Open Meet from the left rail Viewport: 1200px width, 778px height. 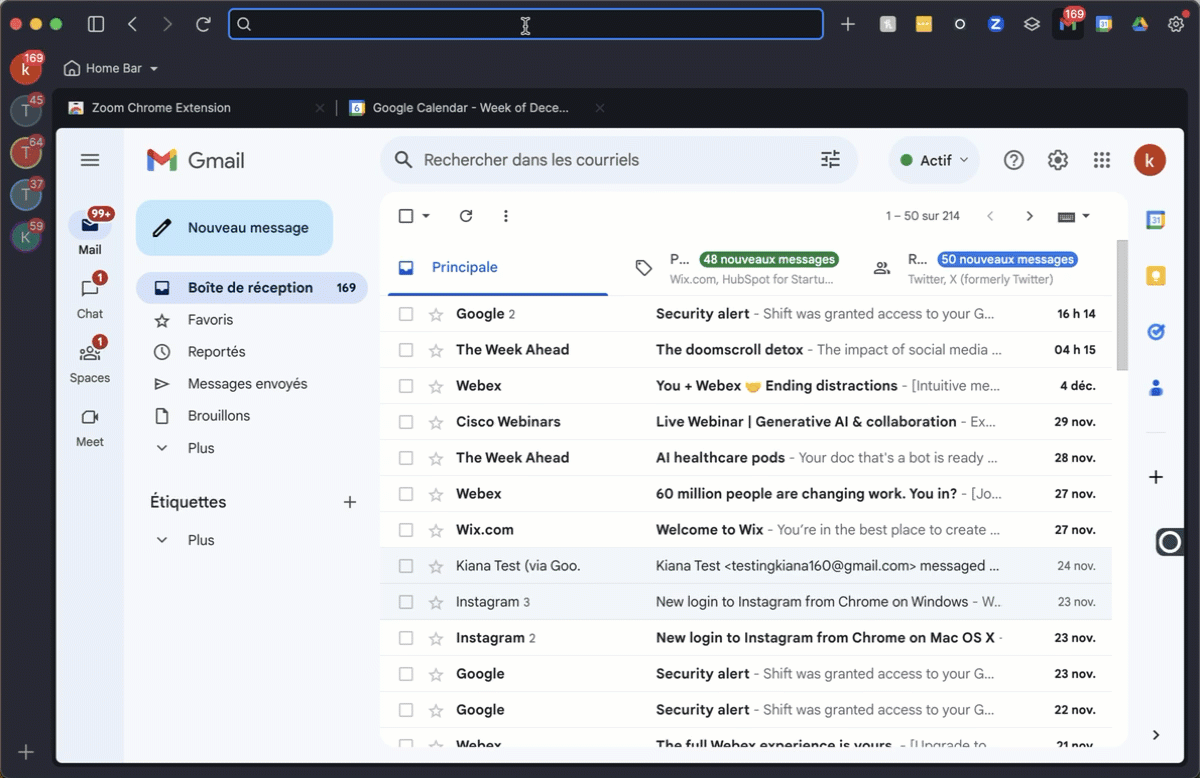point(90,426)
